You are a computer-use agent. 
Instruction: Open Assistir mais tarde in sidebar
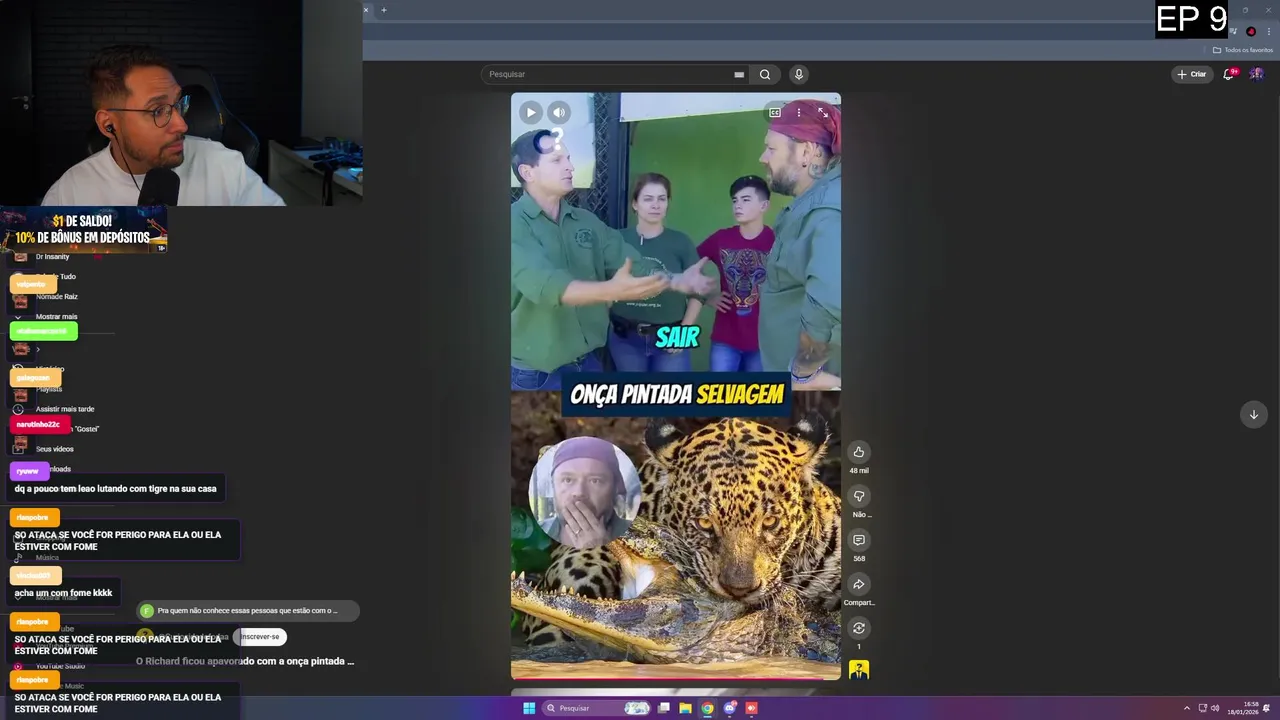(65, 409)
